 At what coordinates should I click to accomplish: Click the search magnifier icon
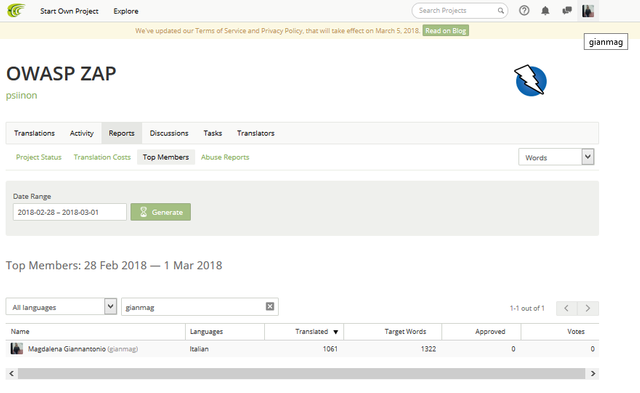pyautogui.click(x=500, y=11)
